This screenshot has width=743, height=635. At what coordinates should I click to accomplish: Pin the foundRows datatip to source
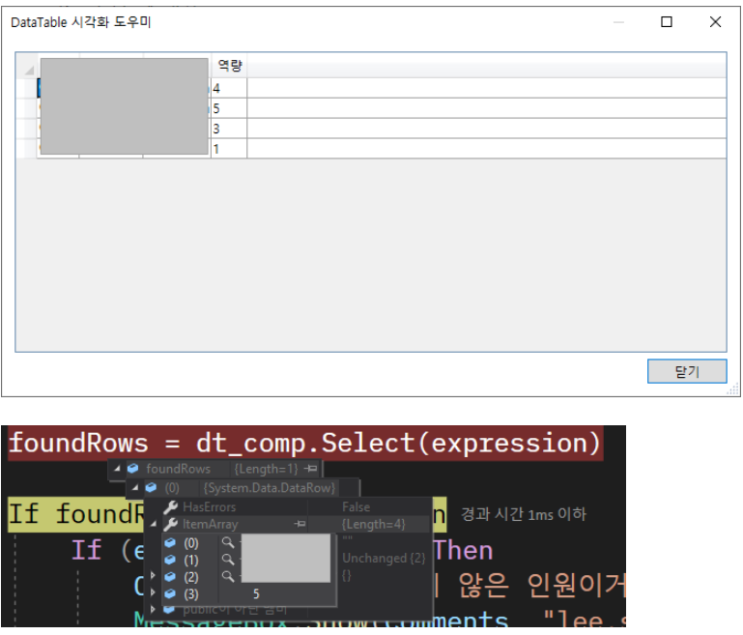(x=311, y=469)
